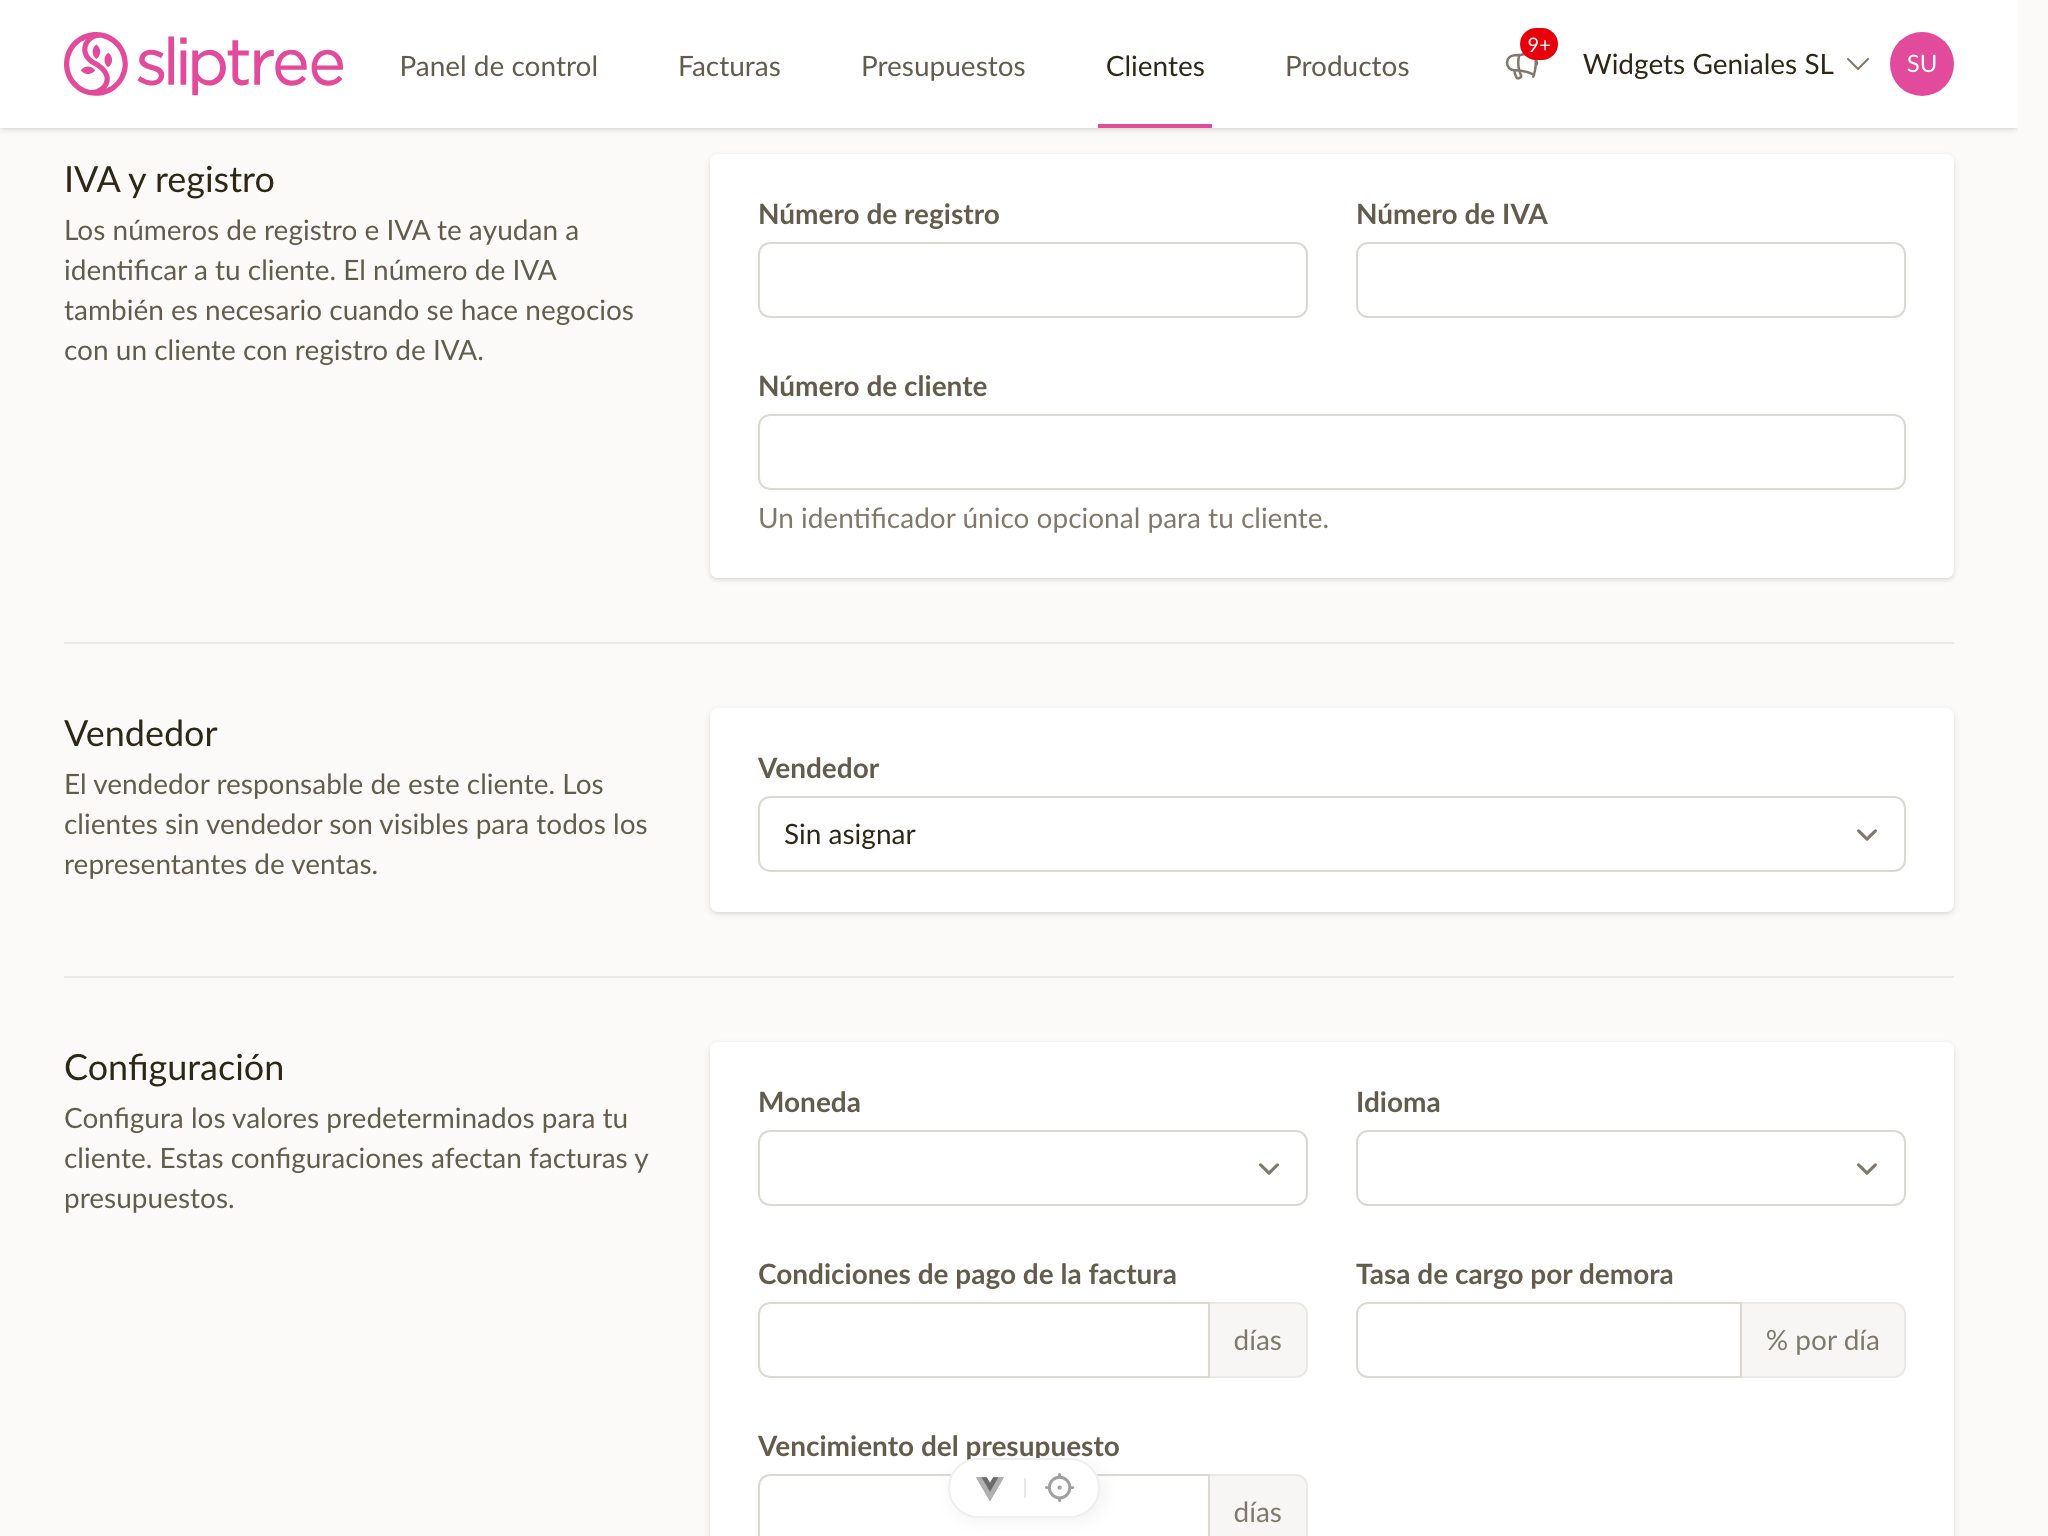Select the Clientes tab

coord(1155,66)
